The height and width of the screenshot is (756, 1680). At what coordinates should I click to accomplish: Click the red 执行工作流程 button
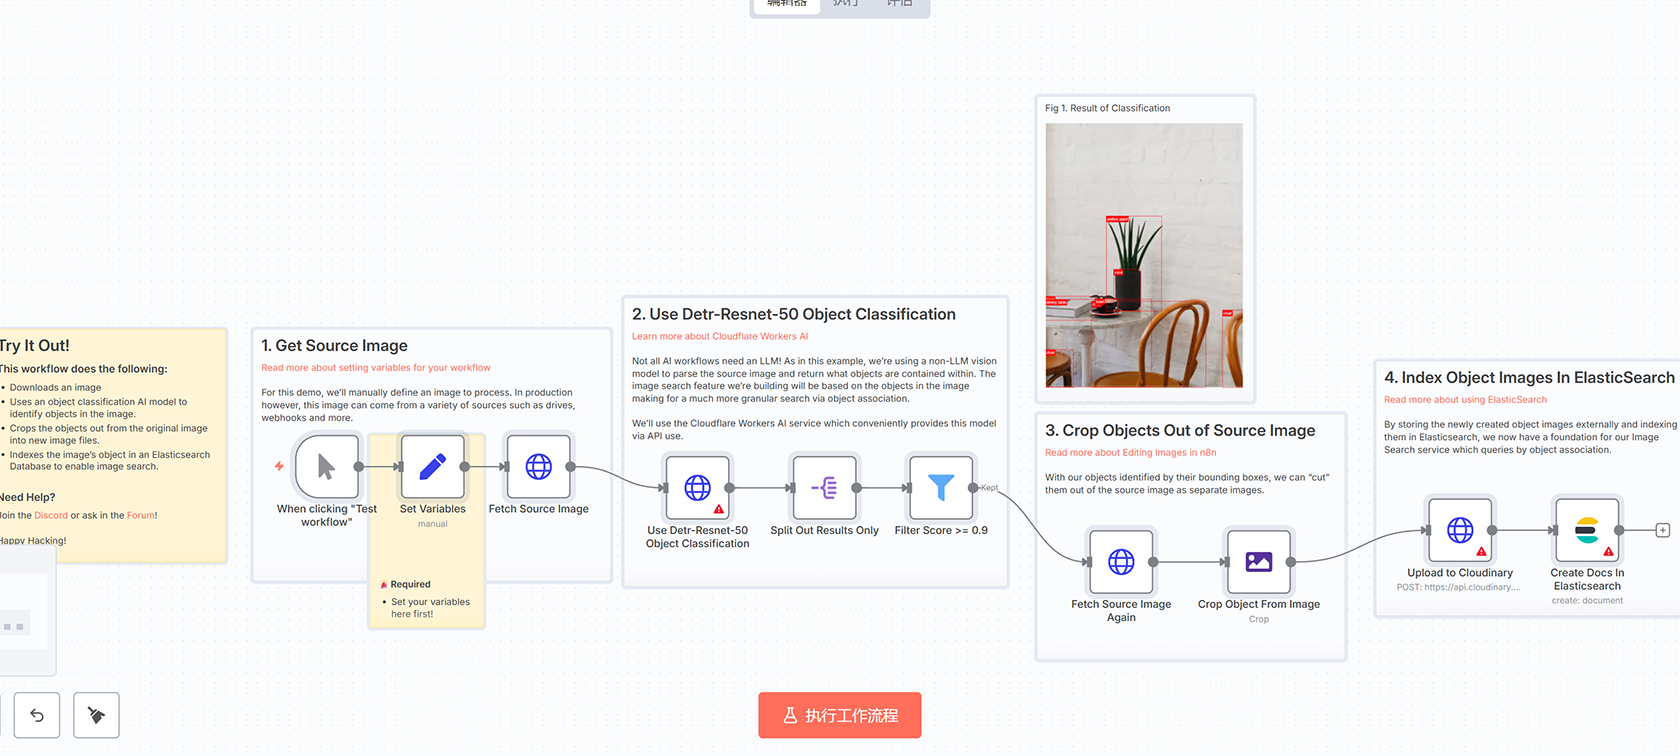coord(839,715)
